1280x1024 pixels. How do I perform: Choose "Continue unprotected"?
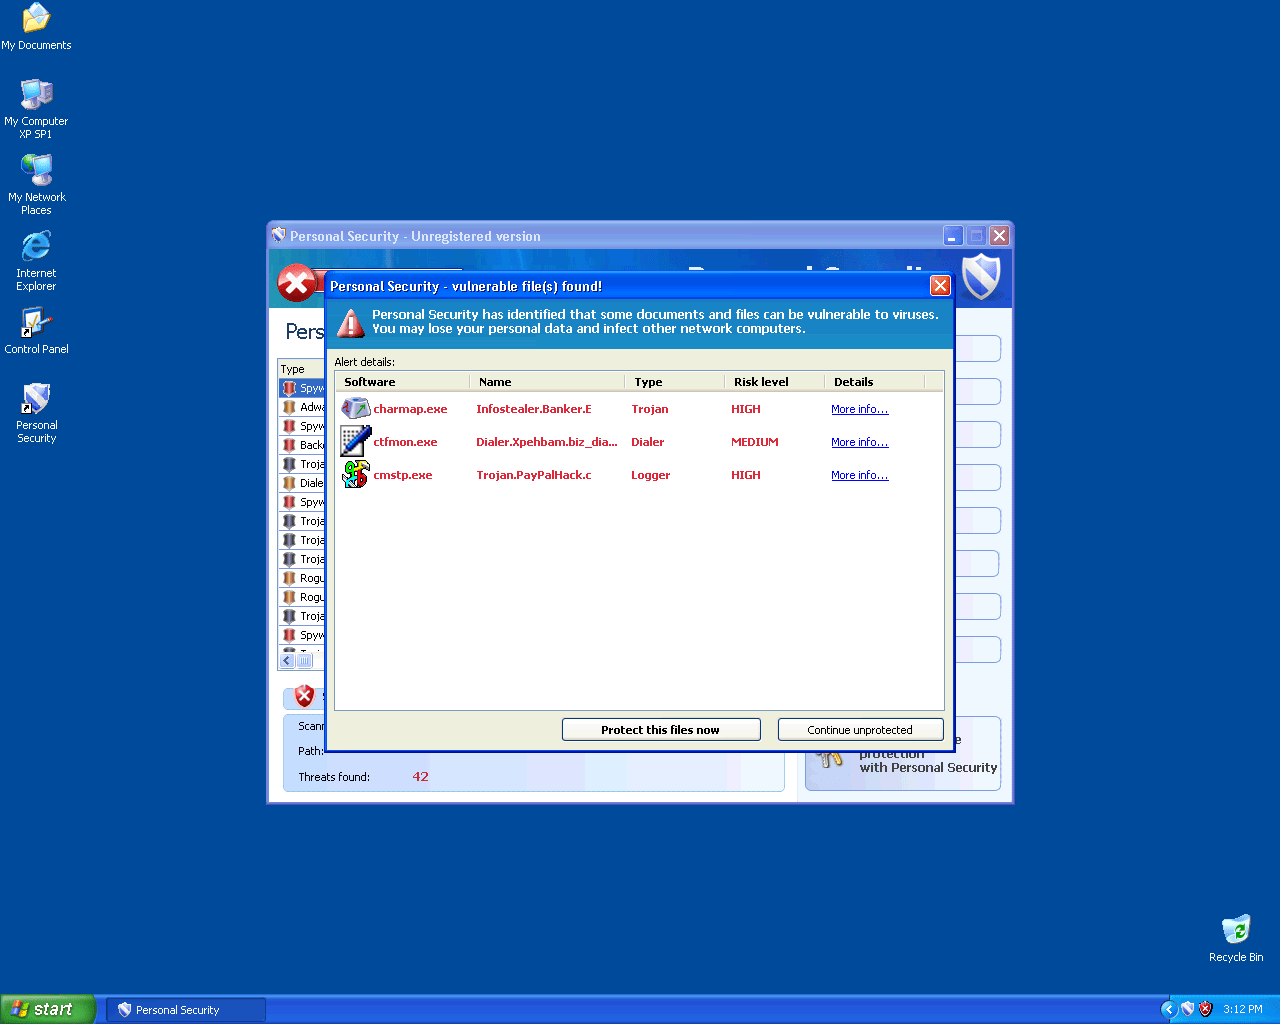click(860, 729)
